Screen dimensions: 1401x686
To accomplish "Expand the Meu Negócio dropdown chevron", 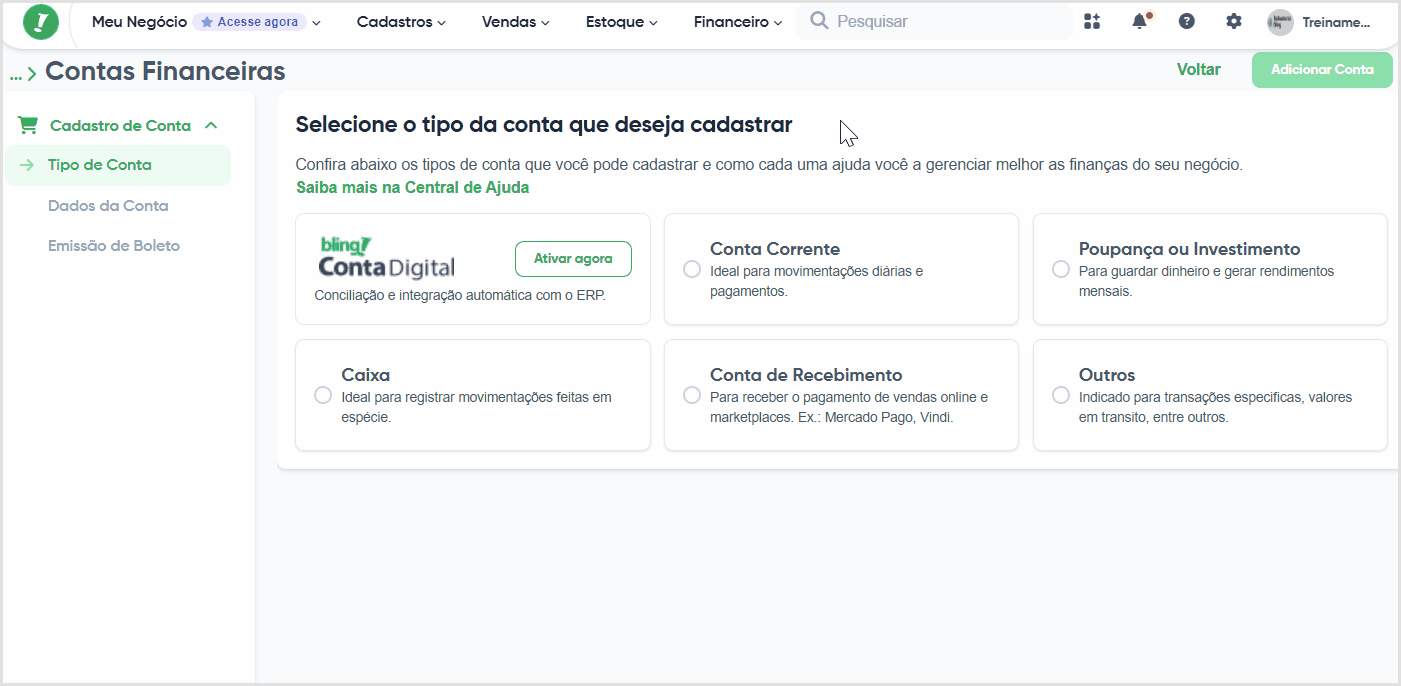I will pos(316,23).
